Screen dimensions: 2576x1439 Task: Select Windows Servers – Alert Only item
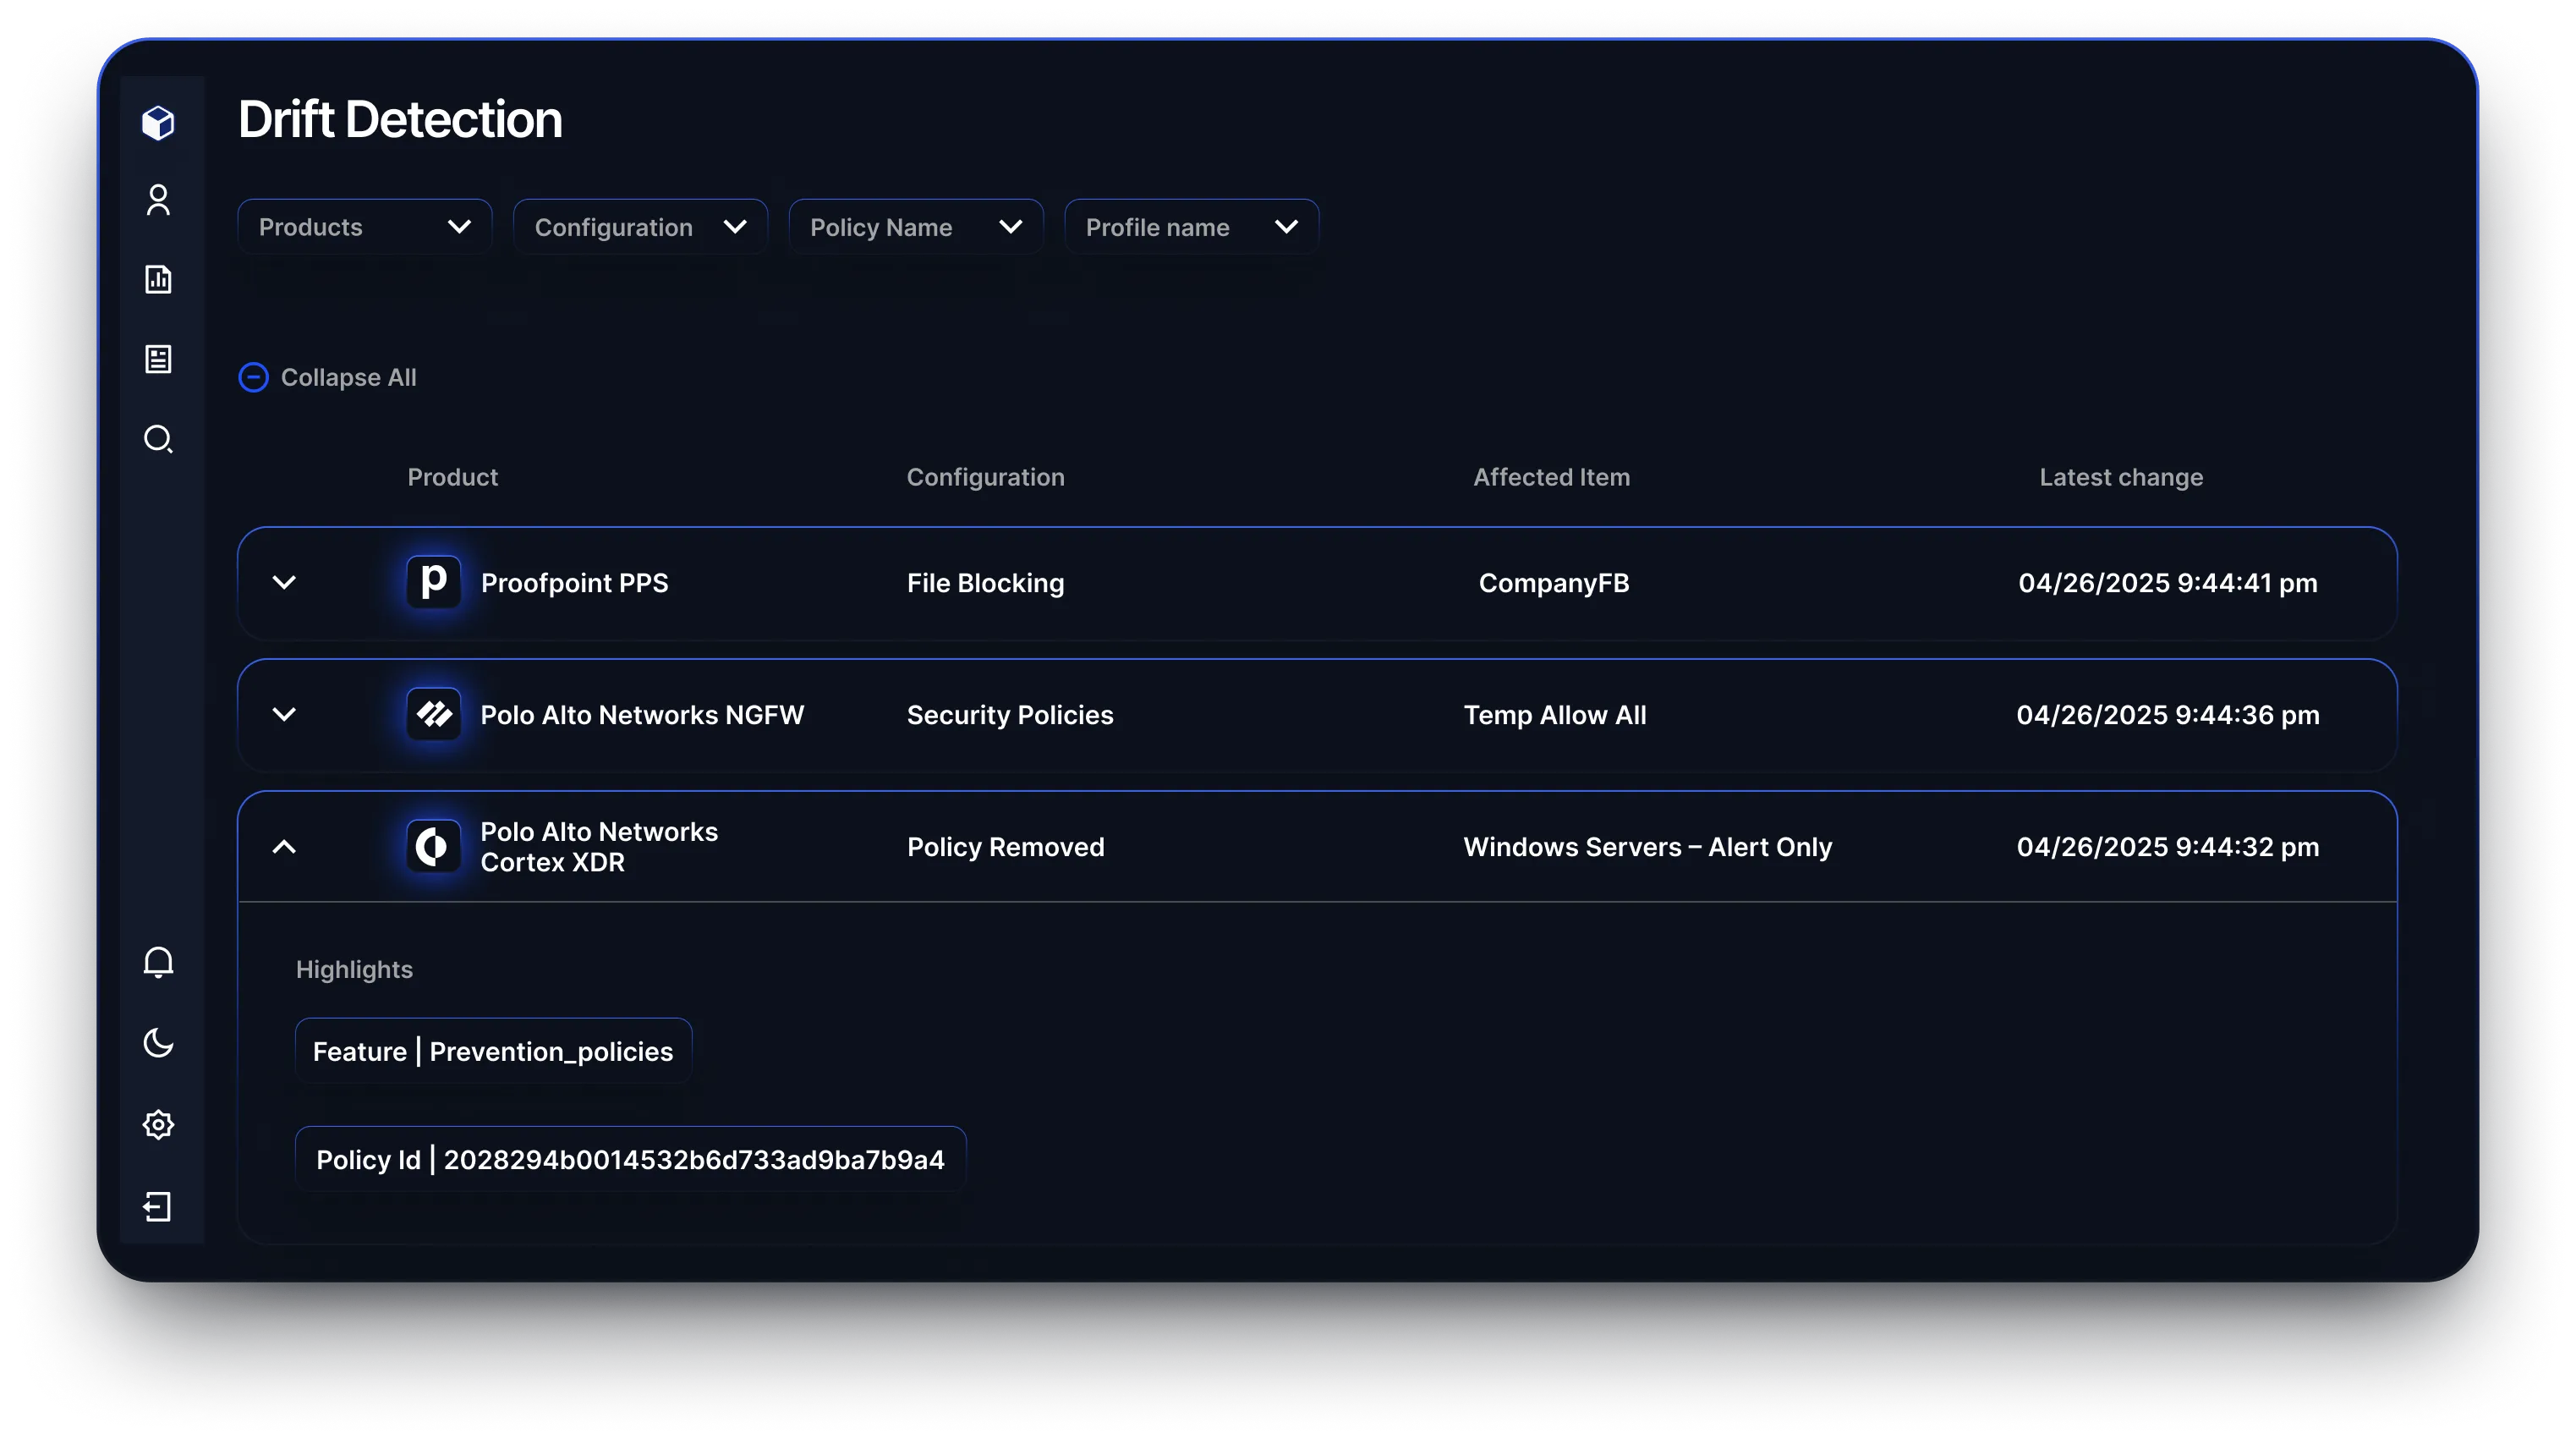point(1647,846)
